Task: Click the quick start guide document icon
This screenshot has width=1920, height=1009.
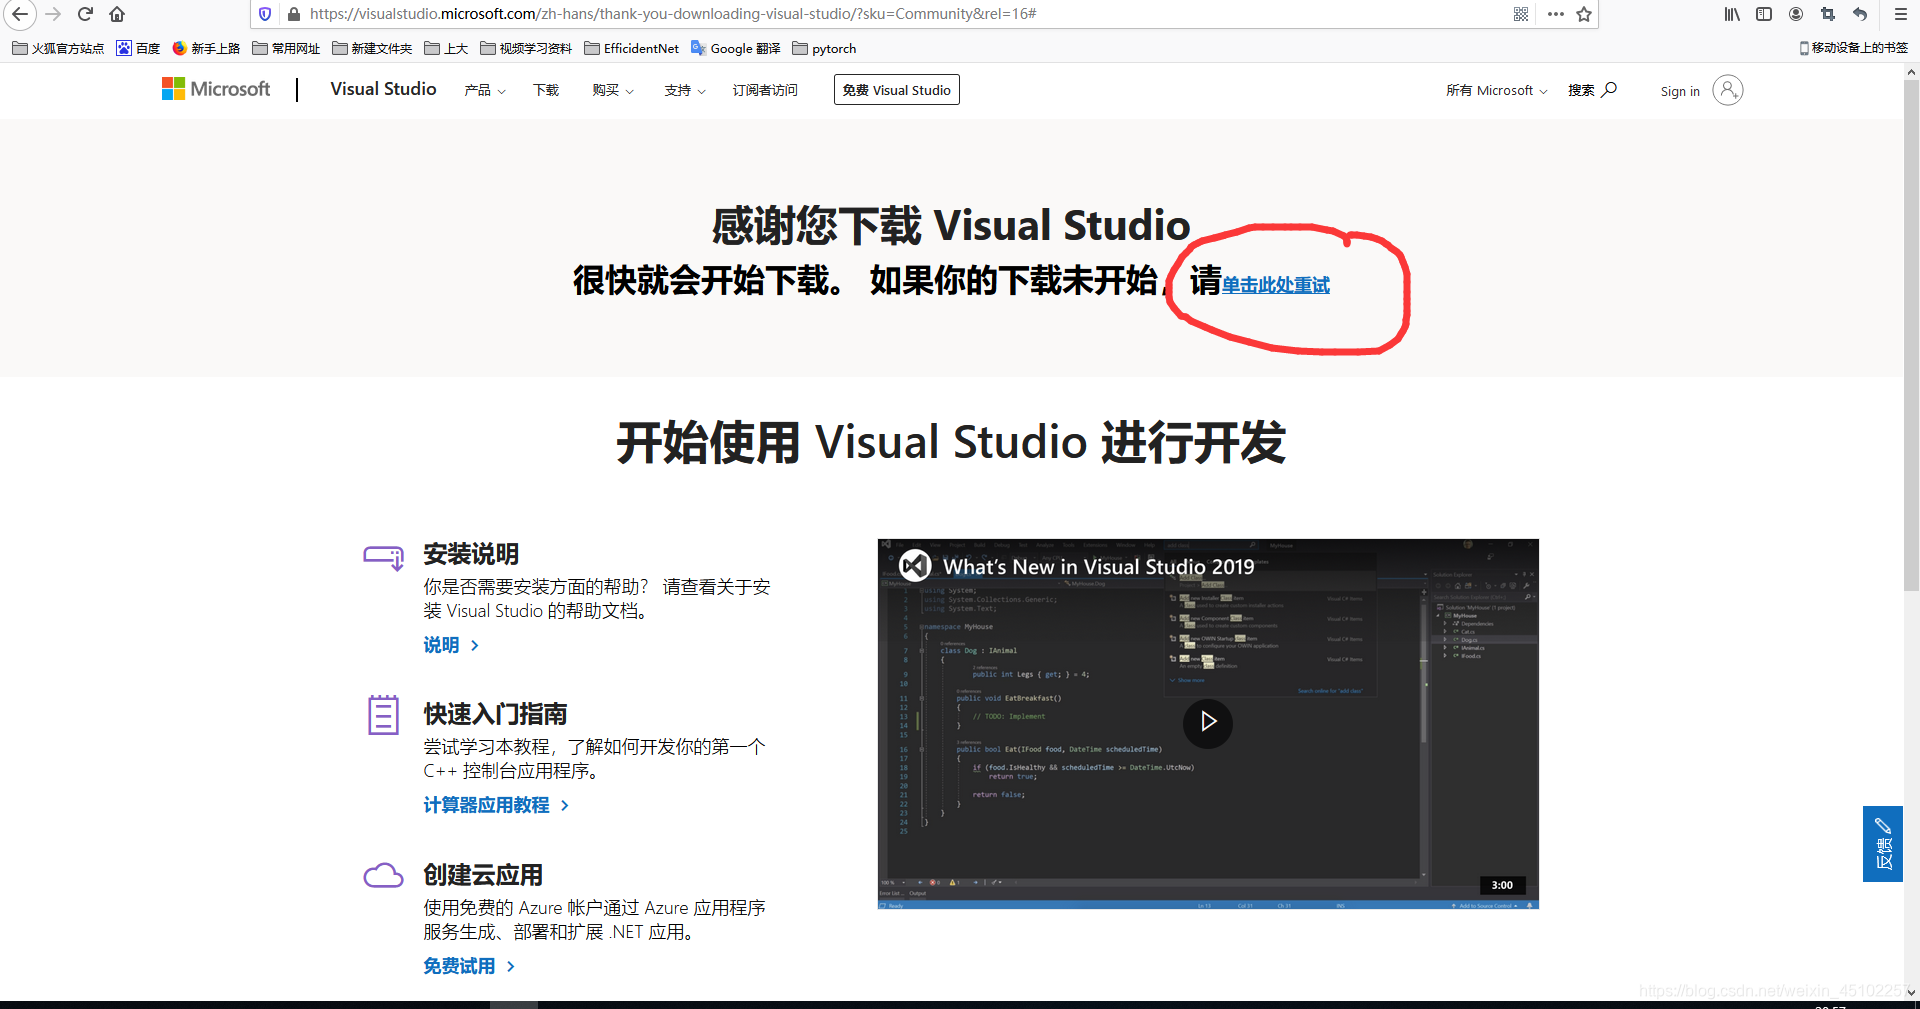Action: [x=383, y=715]
